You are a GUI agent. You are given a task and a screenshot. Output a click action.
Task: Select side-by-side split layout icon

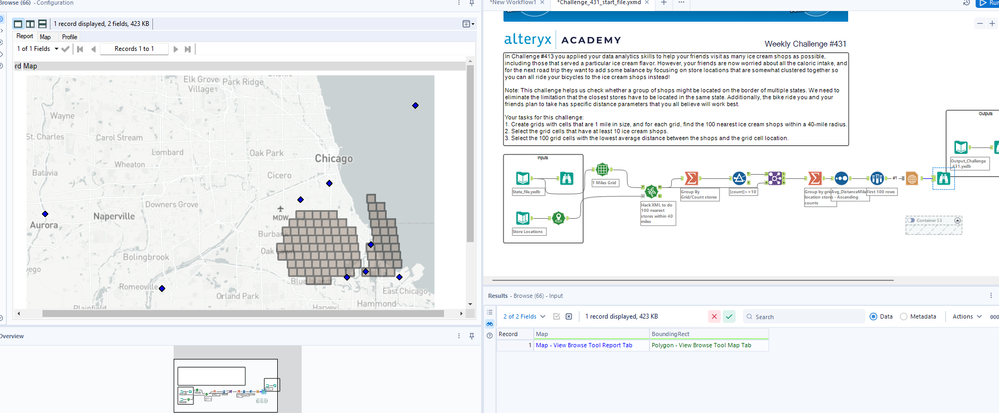click(30, 24)
